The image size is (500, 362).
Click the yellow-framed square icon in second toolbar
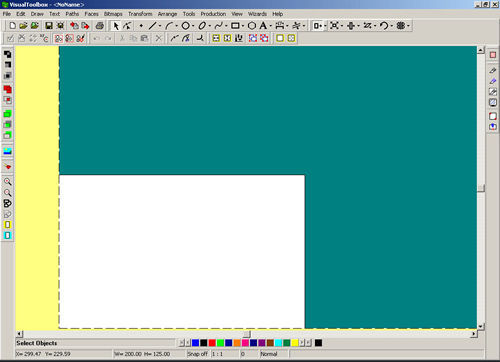tap(280, 38)
